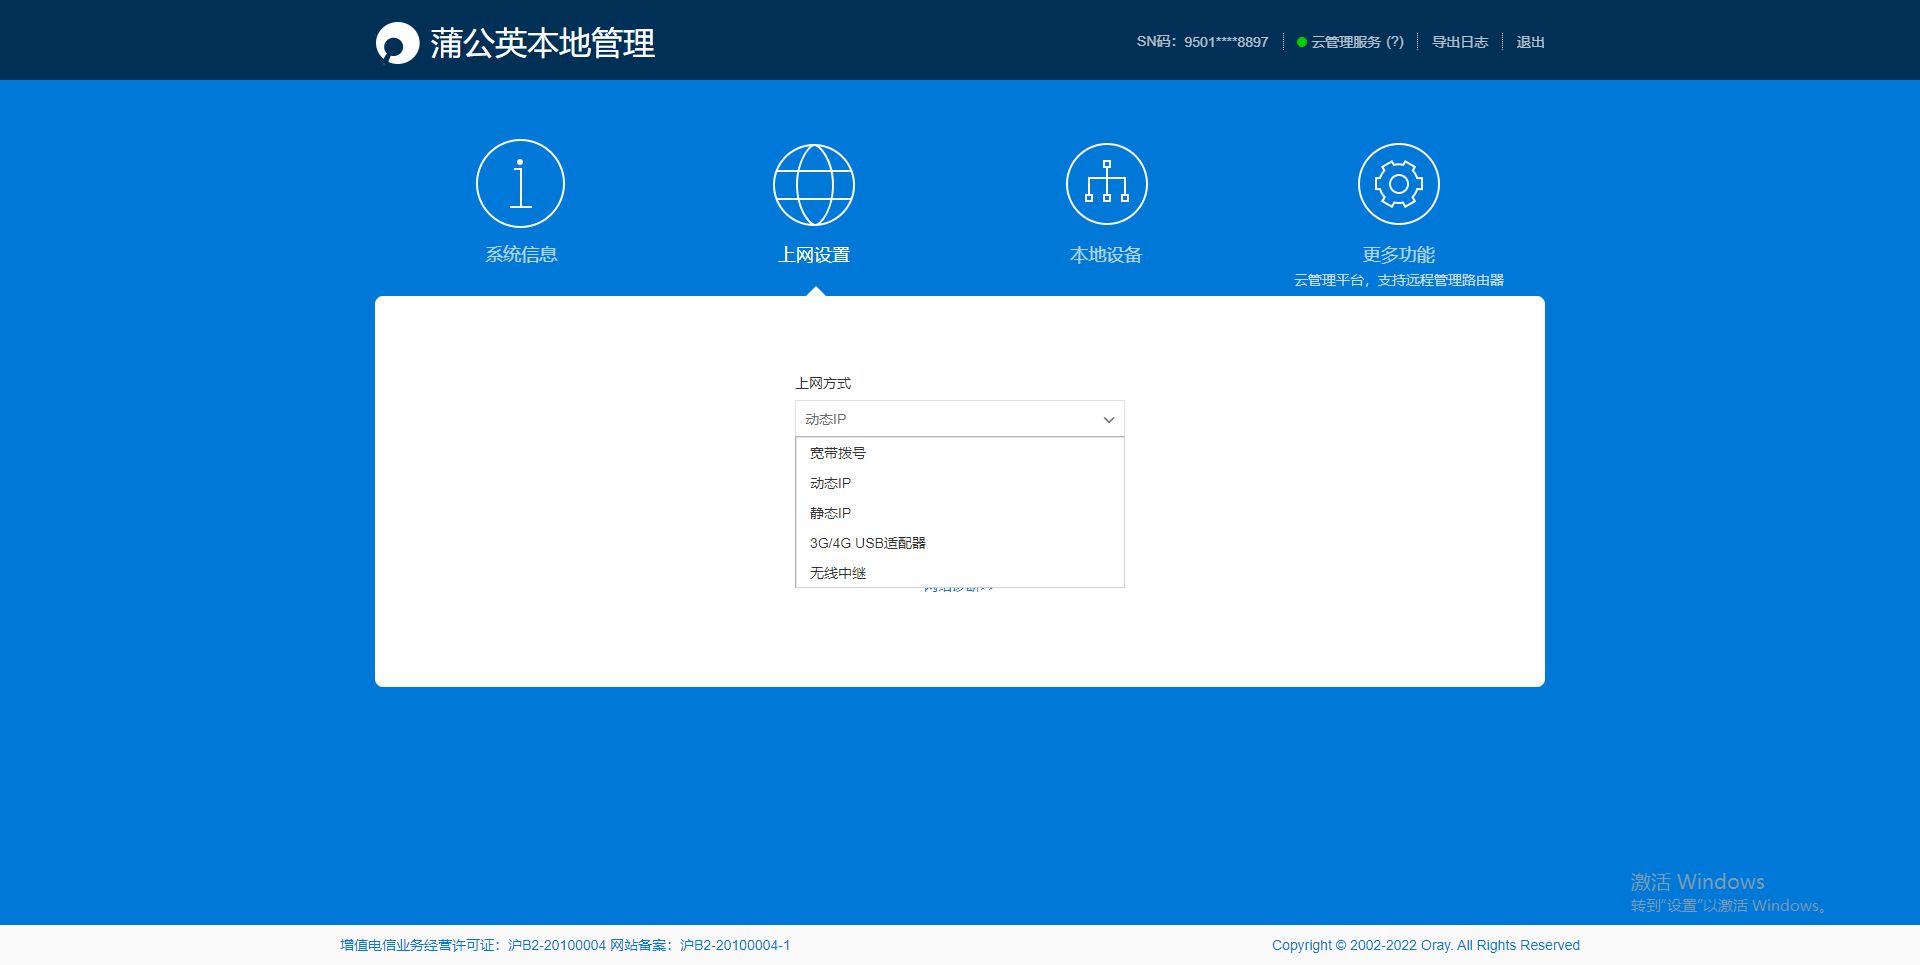Choose the 3G/4G USB适配器 option
This screenshot has height=965, width=1920.
(x=867, y=543)
